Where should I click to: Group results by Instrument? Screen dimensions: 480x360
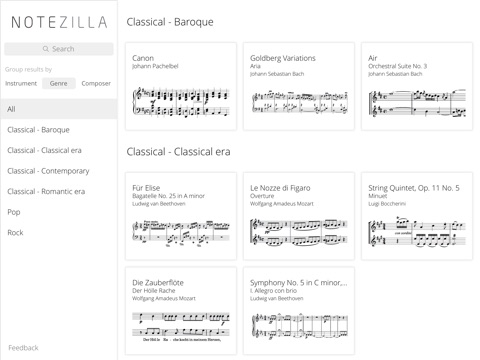pos(21,83)
